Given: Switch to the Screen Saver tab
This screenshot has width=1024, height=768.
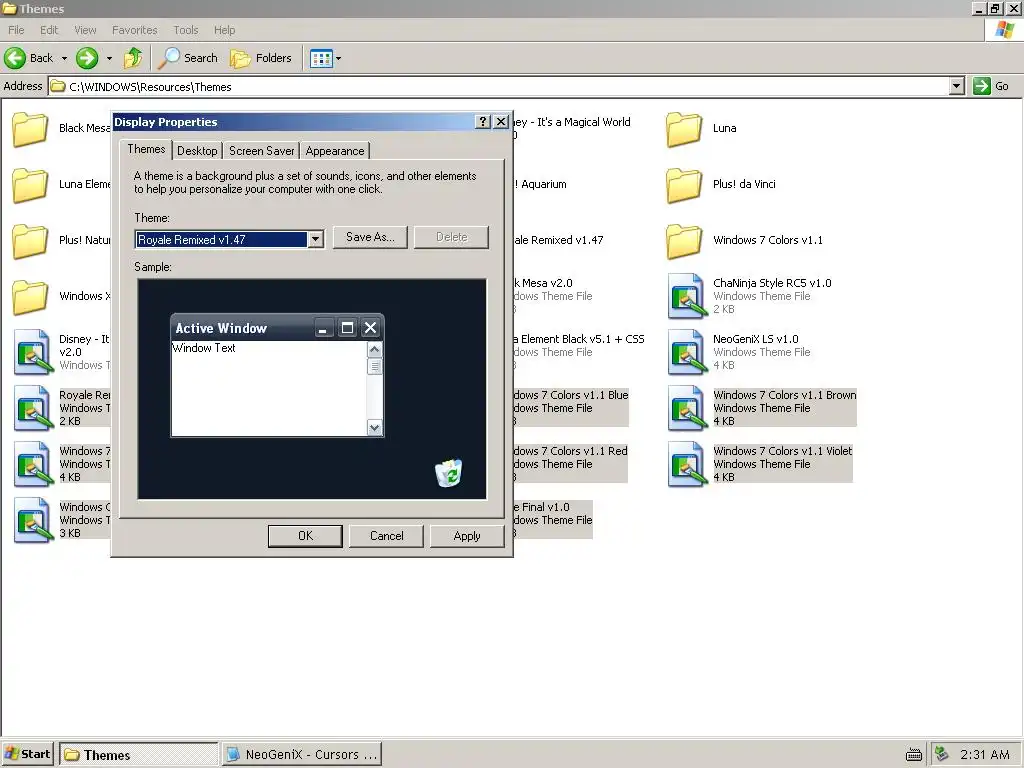Looking at the screenshot, I should 261,151.
